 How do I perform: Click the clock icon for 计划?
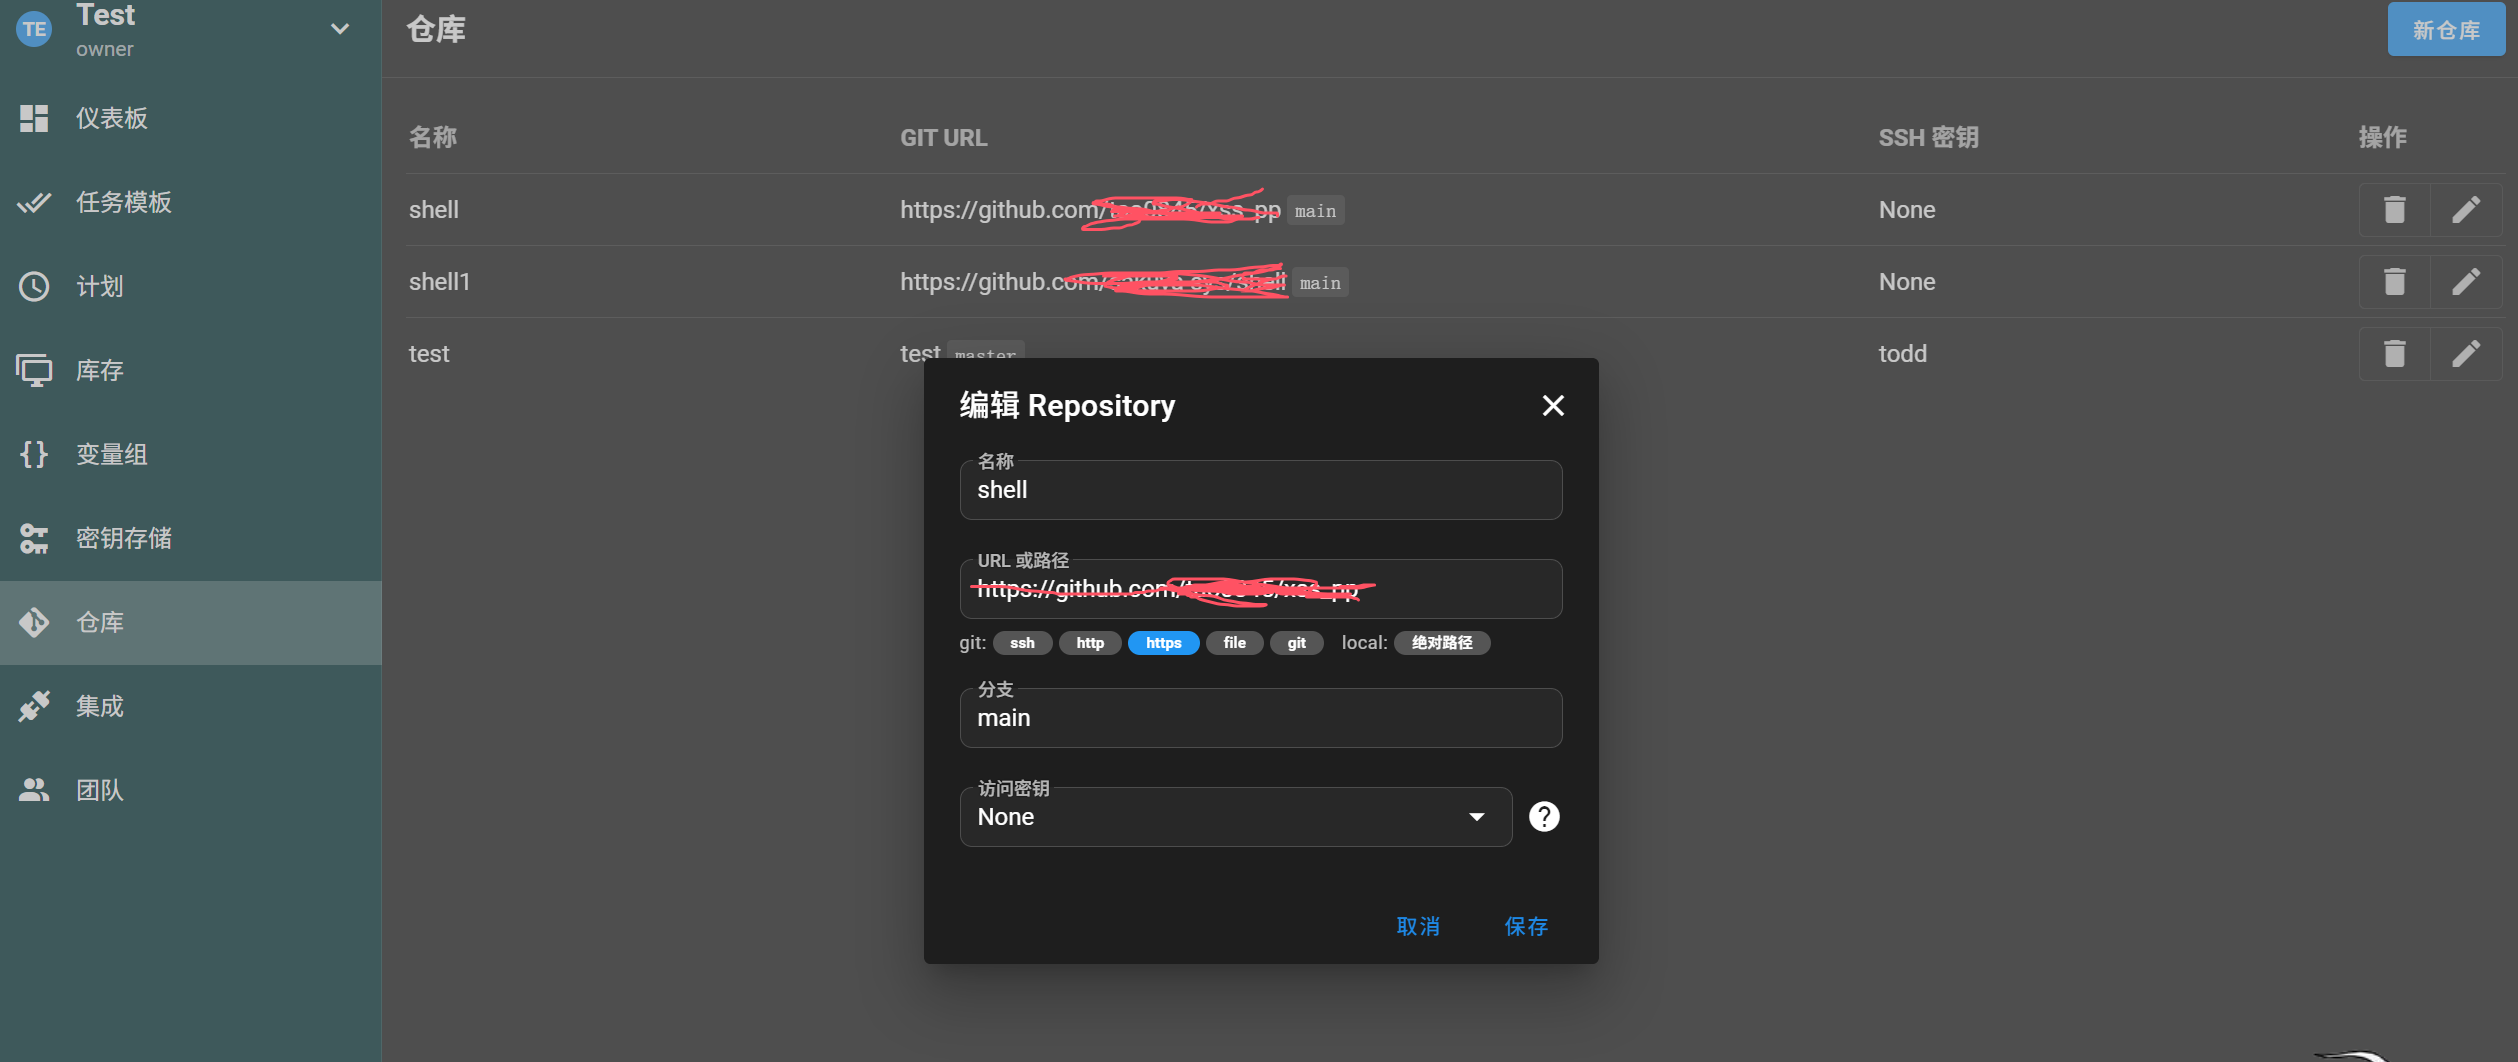click(x=34, y=286)
